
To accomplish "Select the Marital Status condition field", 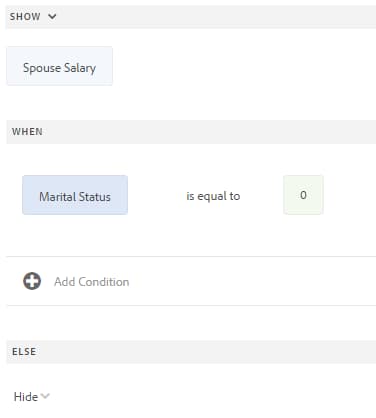I will (75, 195).
